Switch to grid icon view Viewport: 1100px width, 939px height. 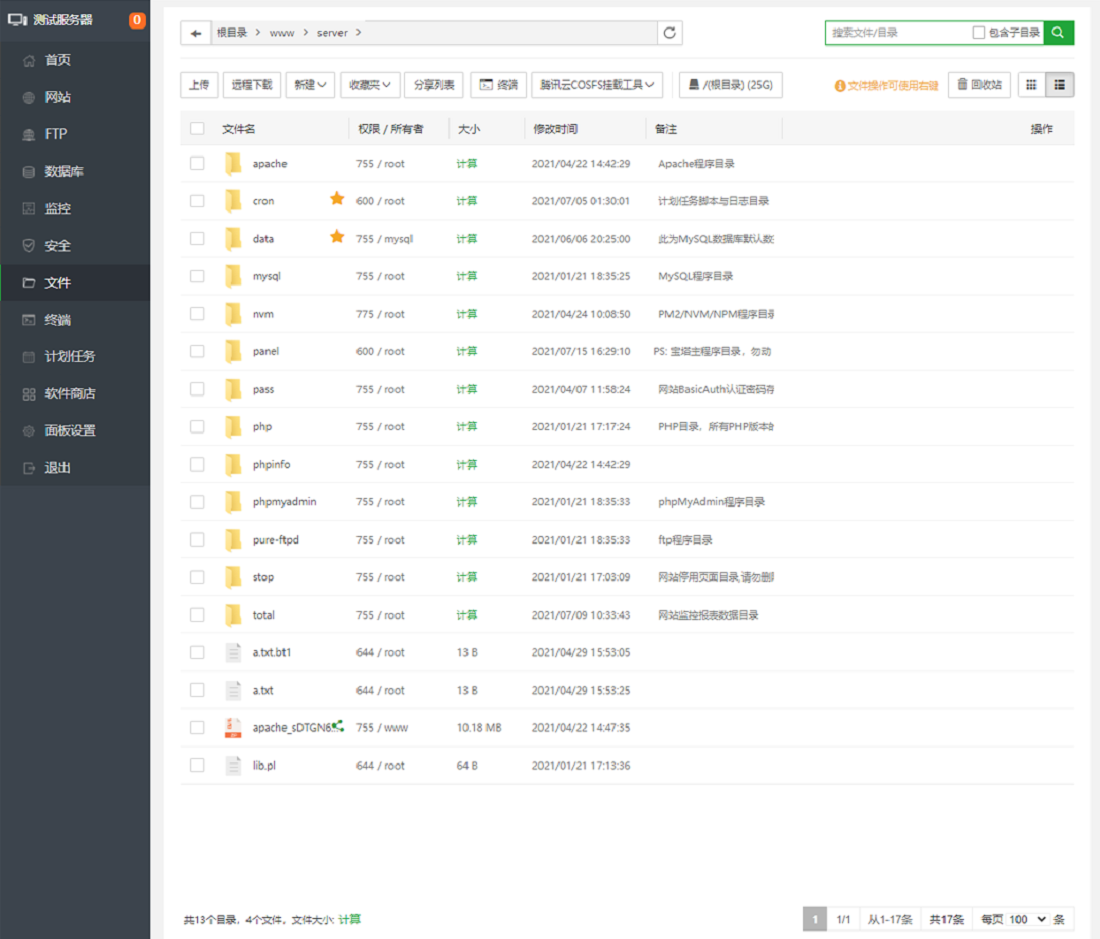tap(1031, 85)
